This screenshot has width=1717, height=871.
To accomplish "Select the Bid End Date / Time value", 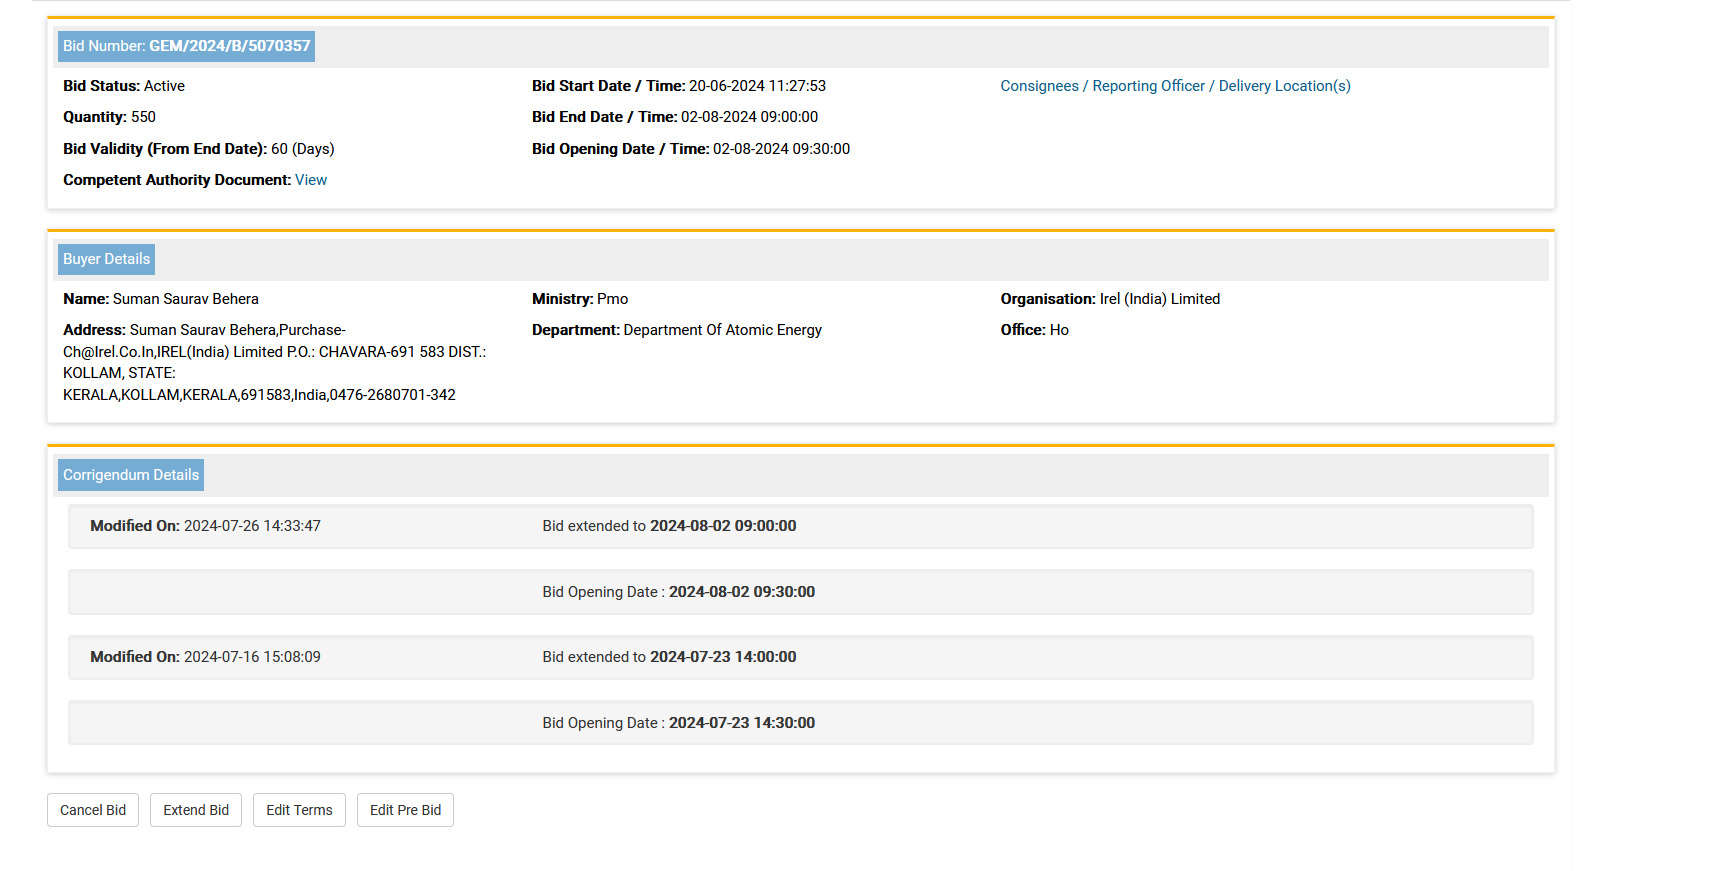I will coord(749,117).
